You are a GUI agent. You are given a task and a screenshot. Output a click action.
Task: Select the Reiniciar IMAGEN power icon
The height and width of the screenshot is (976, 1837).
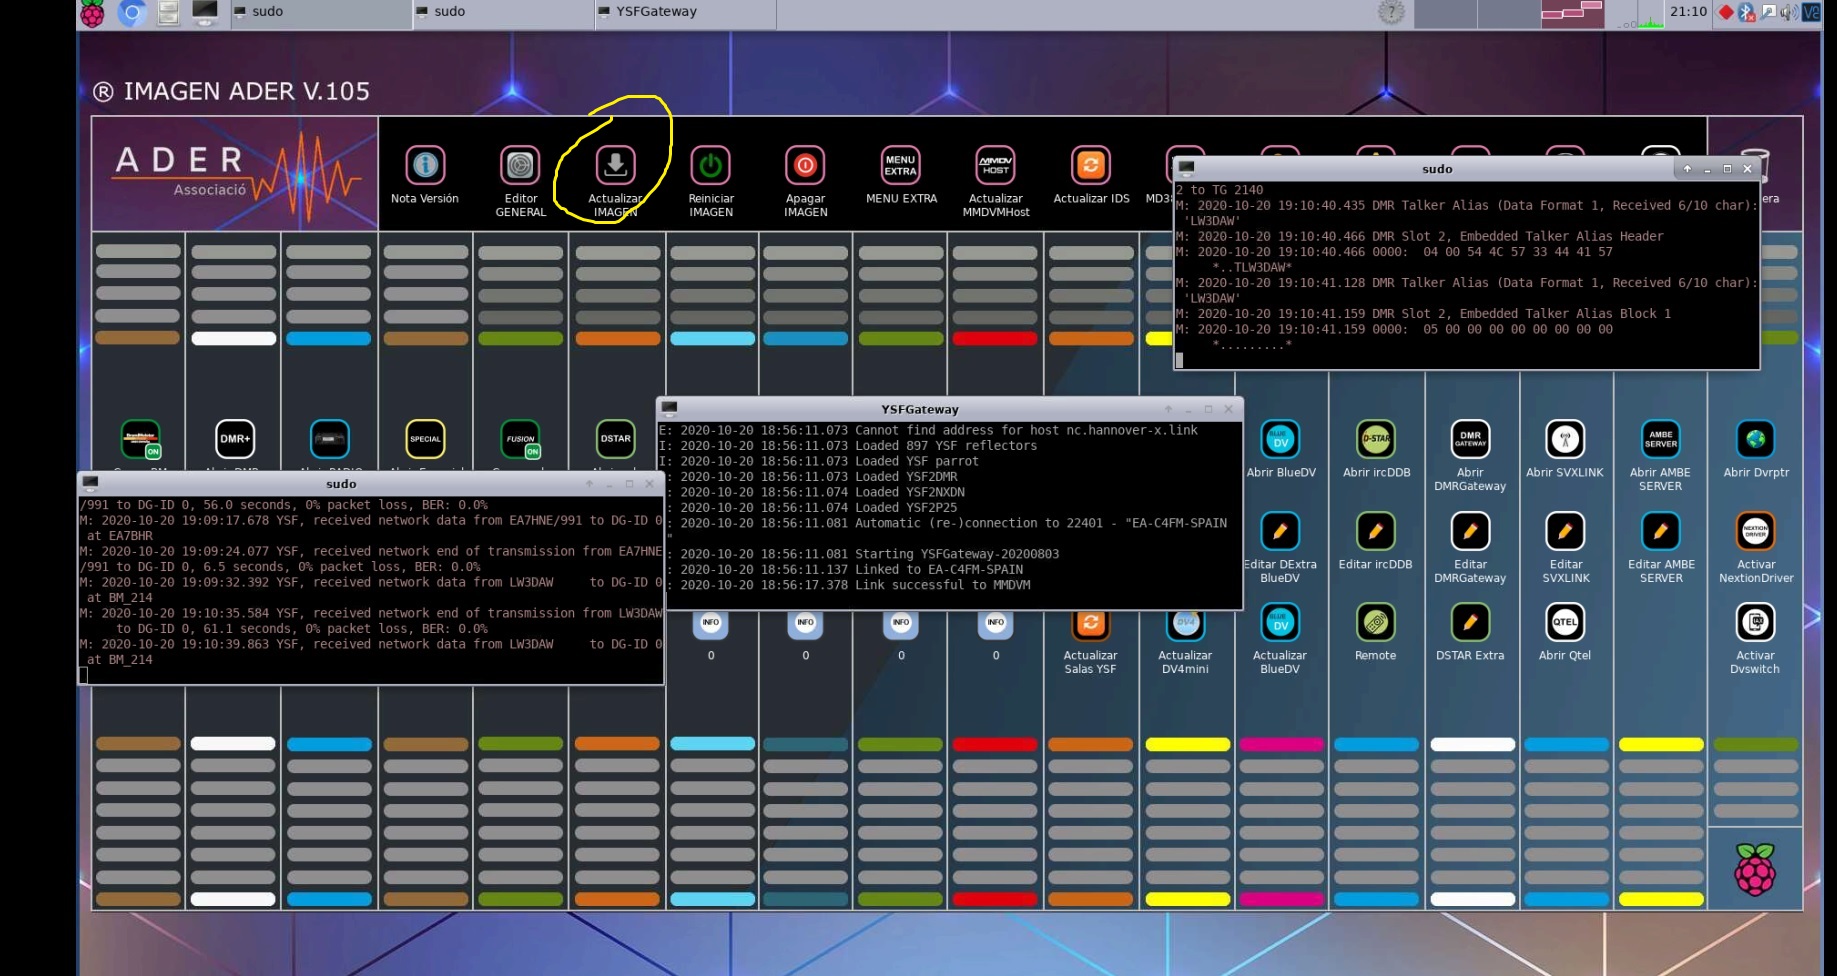(x=710, y=166)
